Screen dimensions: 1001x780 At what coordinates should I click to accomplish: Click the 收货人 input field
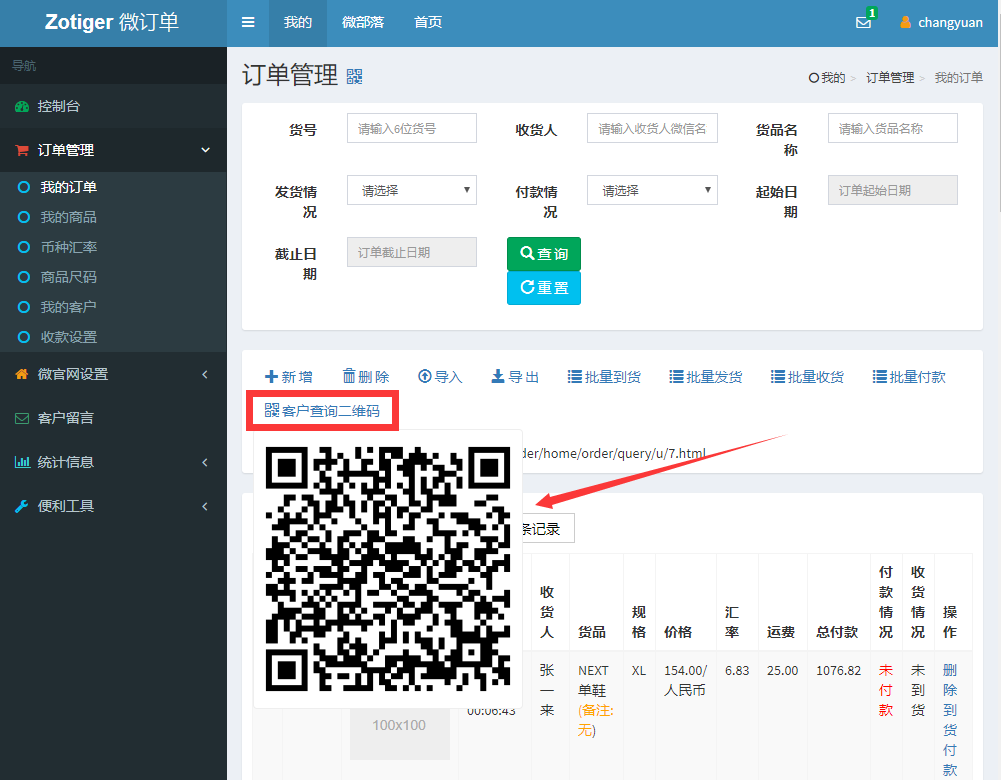click(652, 128)
